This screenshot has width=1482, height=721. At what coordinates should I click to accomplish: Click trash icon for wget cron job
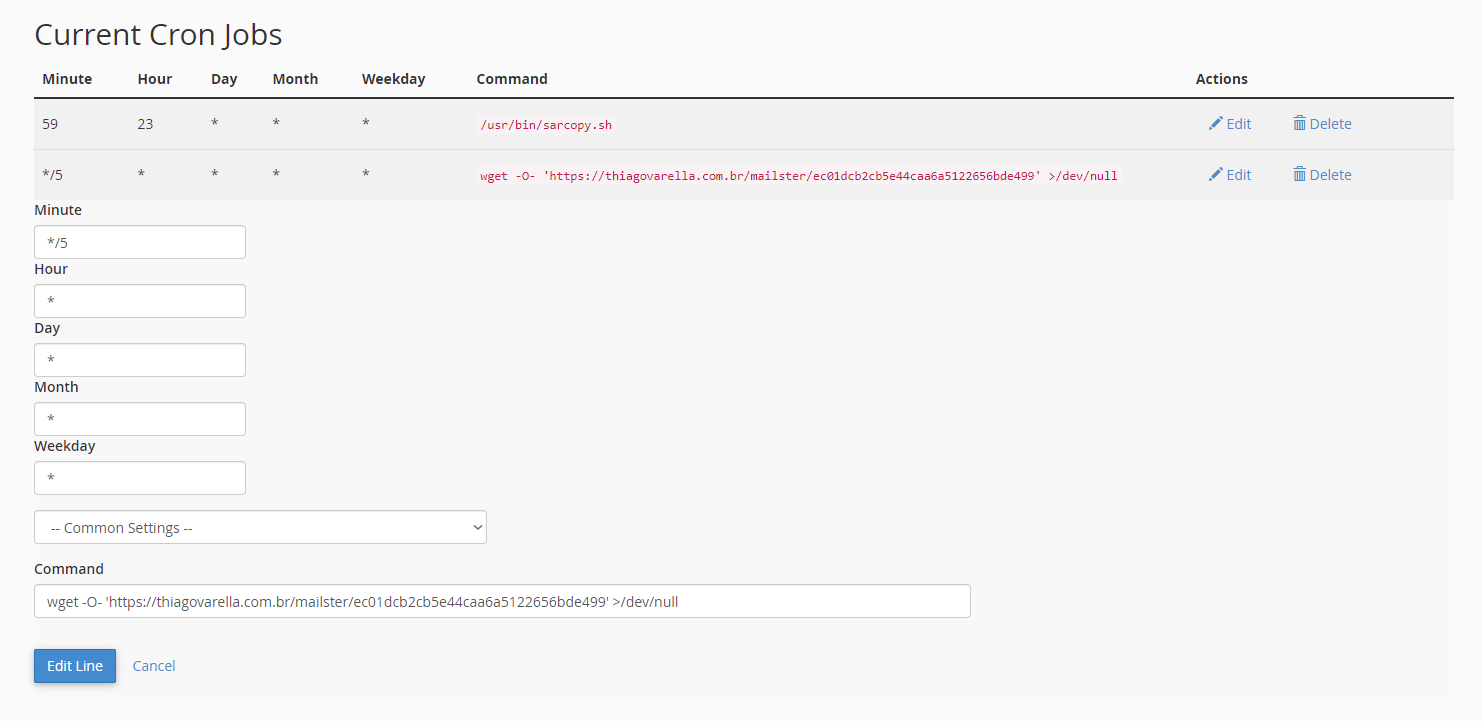coord(1299,174)
